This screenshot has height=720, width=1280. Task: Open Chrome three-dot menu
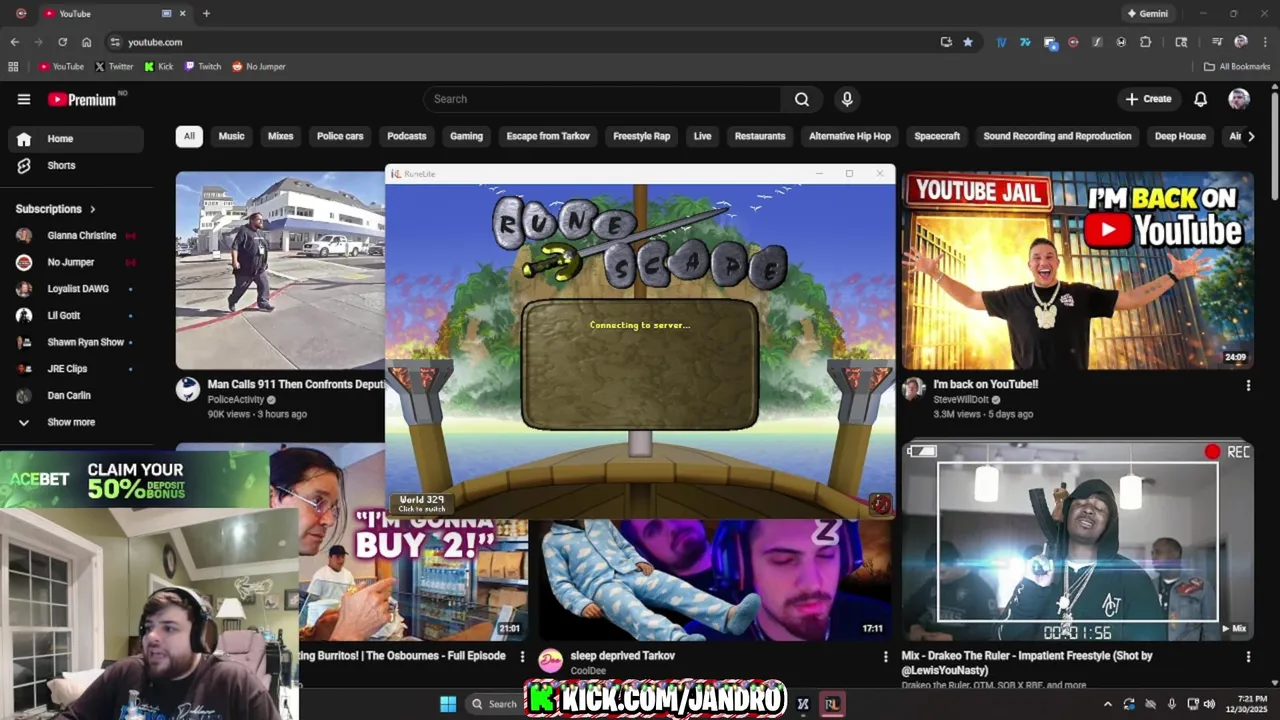click(x=1265, y=42)
